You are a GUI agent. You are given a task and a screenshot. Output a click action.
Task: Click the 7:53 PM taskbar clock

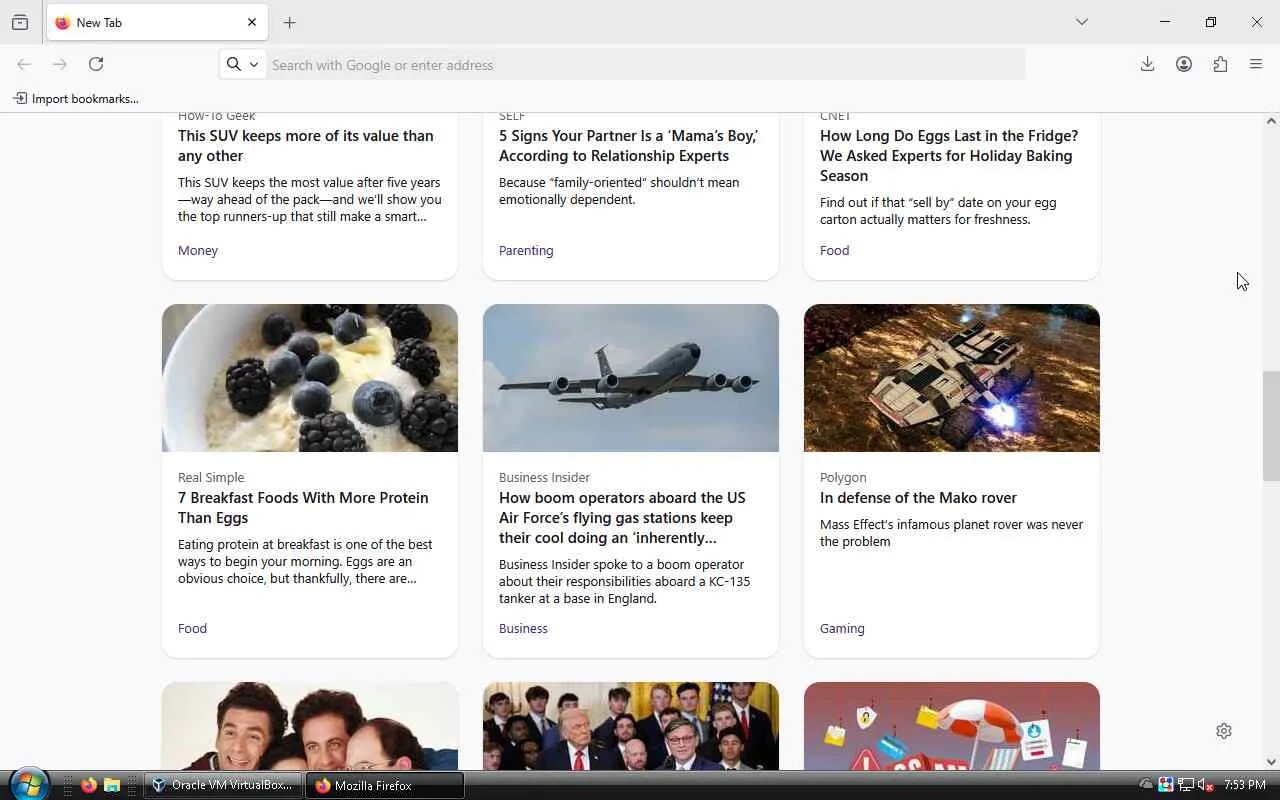pyautogui.click(x=1245, y=785)
